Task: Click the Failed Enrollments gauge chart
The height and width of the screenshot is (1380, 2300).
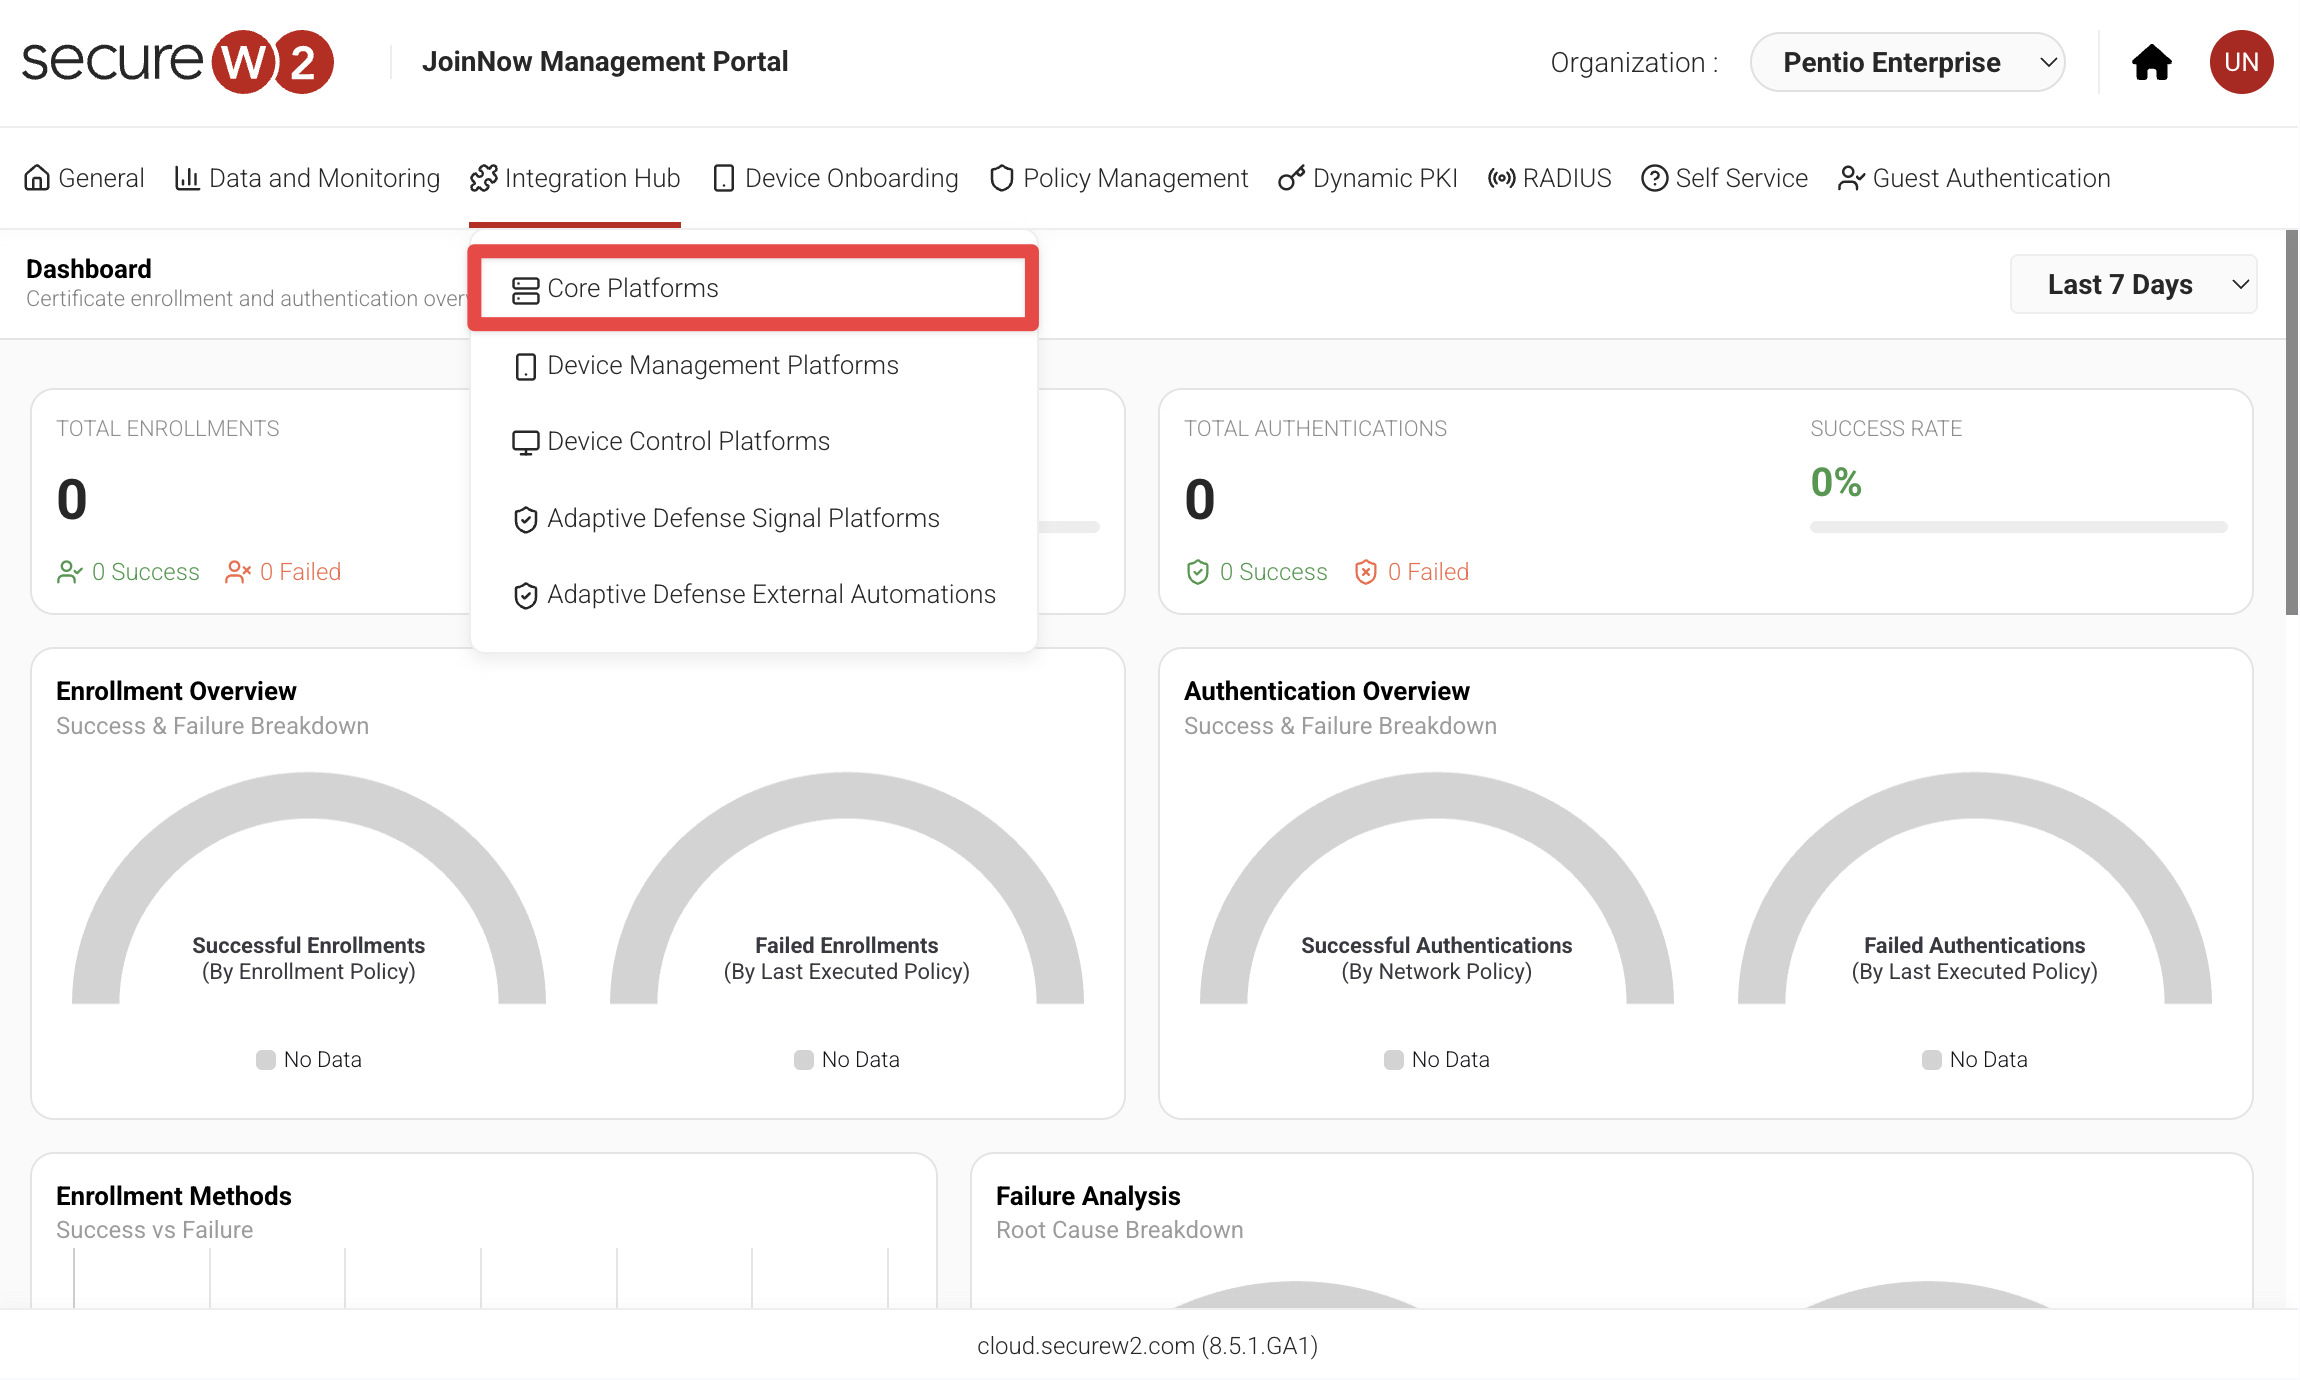Action: [847, 888]
